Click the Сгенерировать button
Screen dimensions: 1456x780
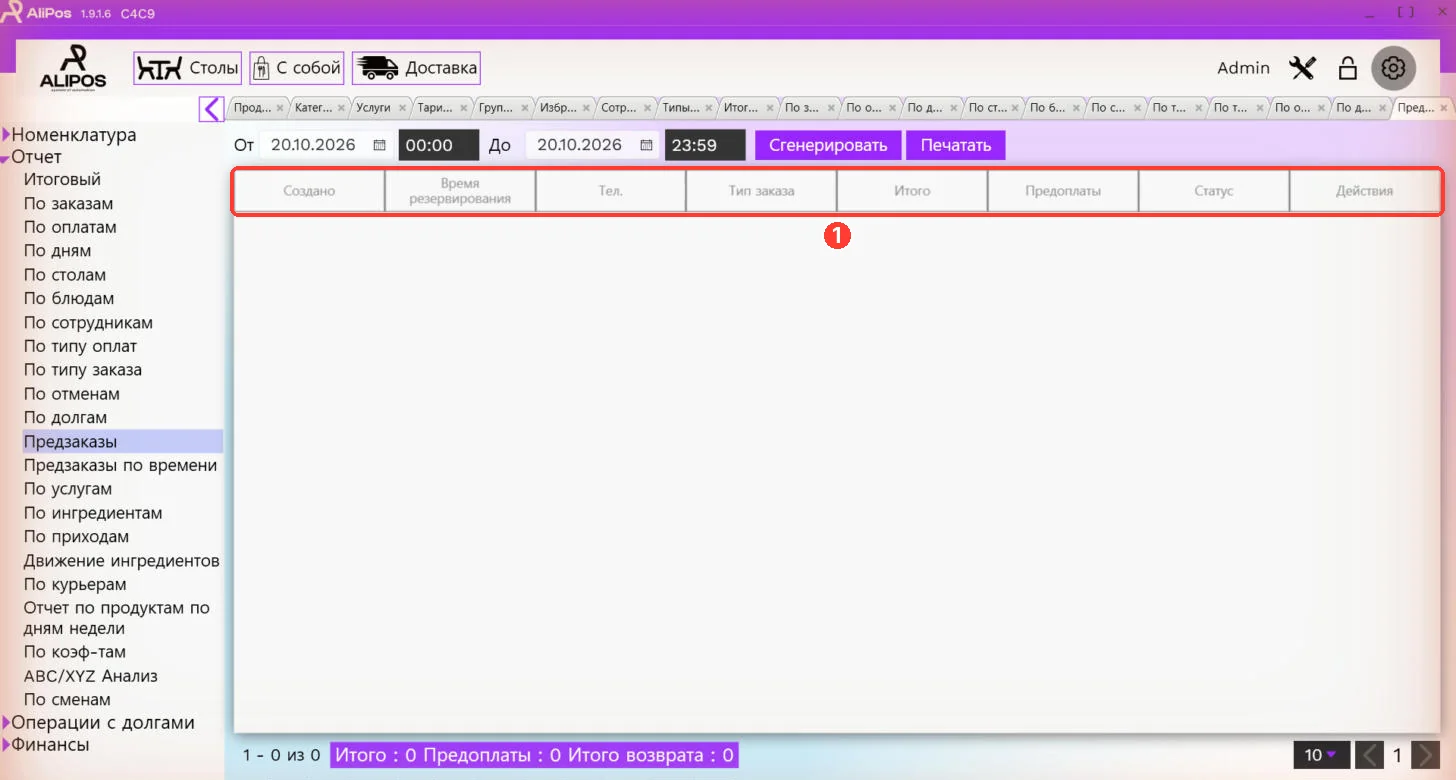pyautogui.click(x=828, y=145)
